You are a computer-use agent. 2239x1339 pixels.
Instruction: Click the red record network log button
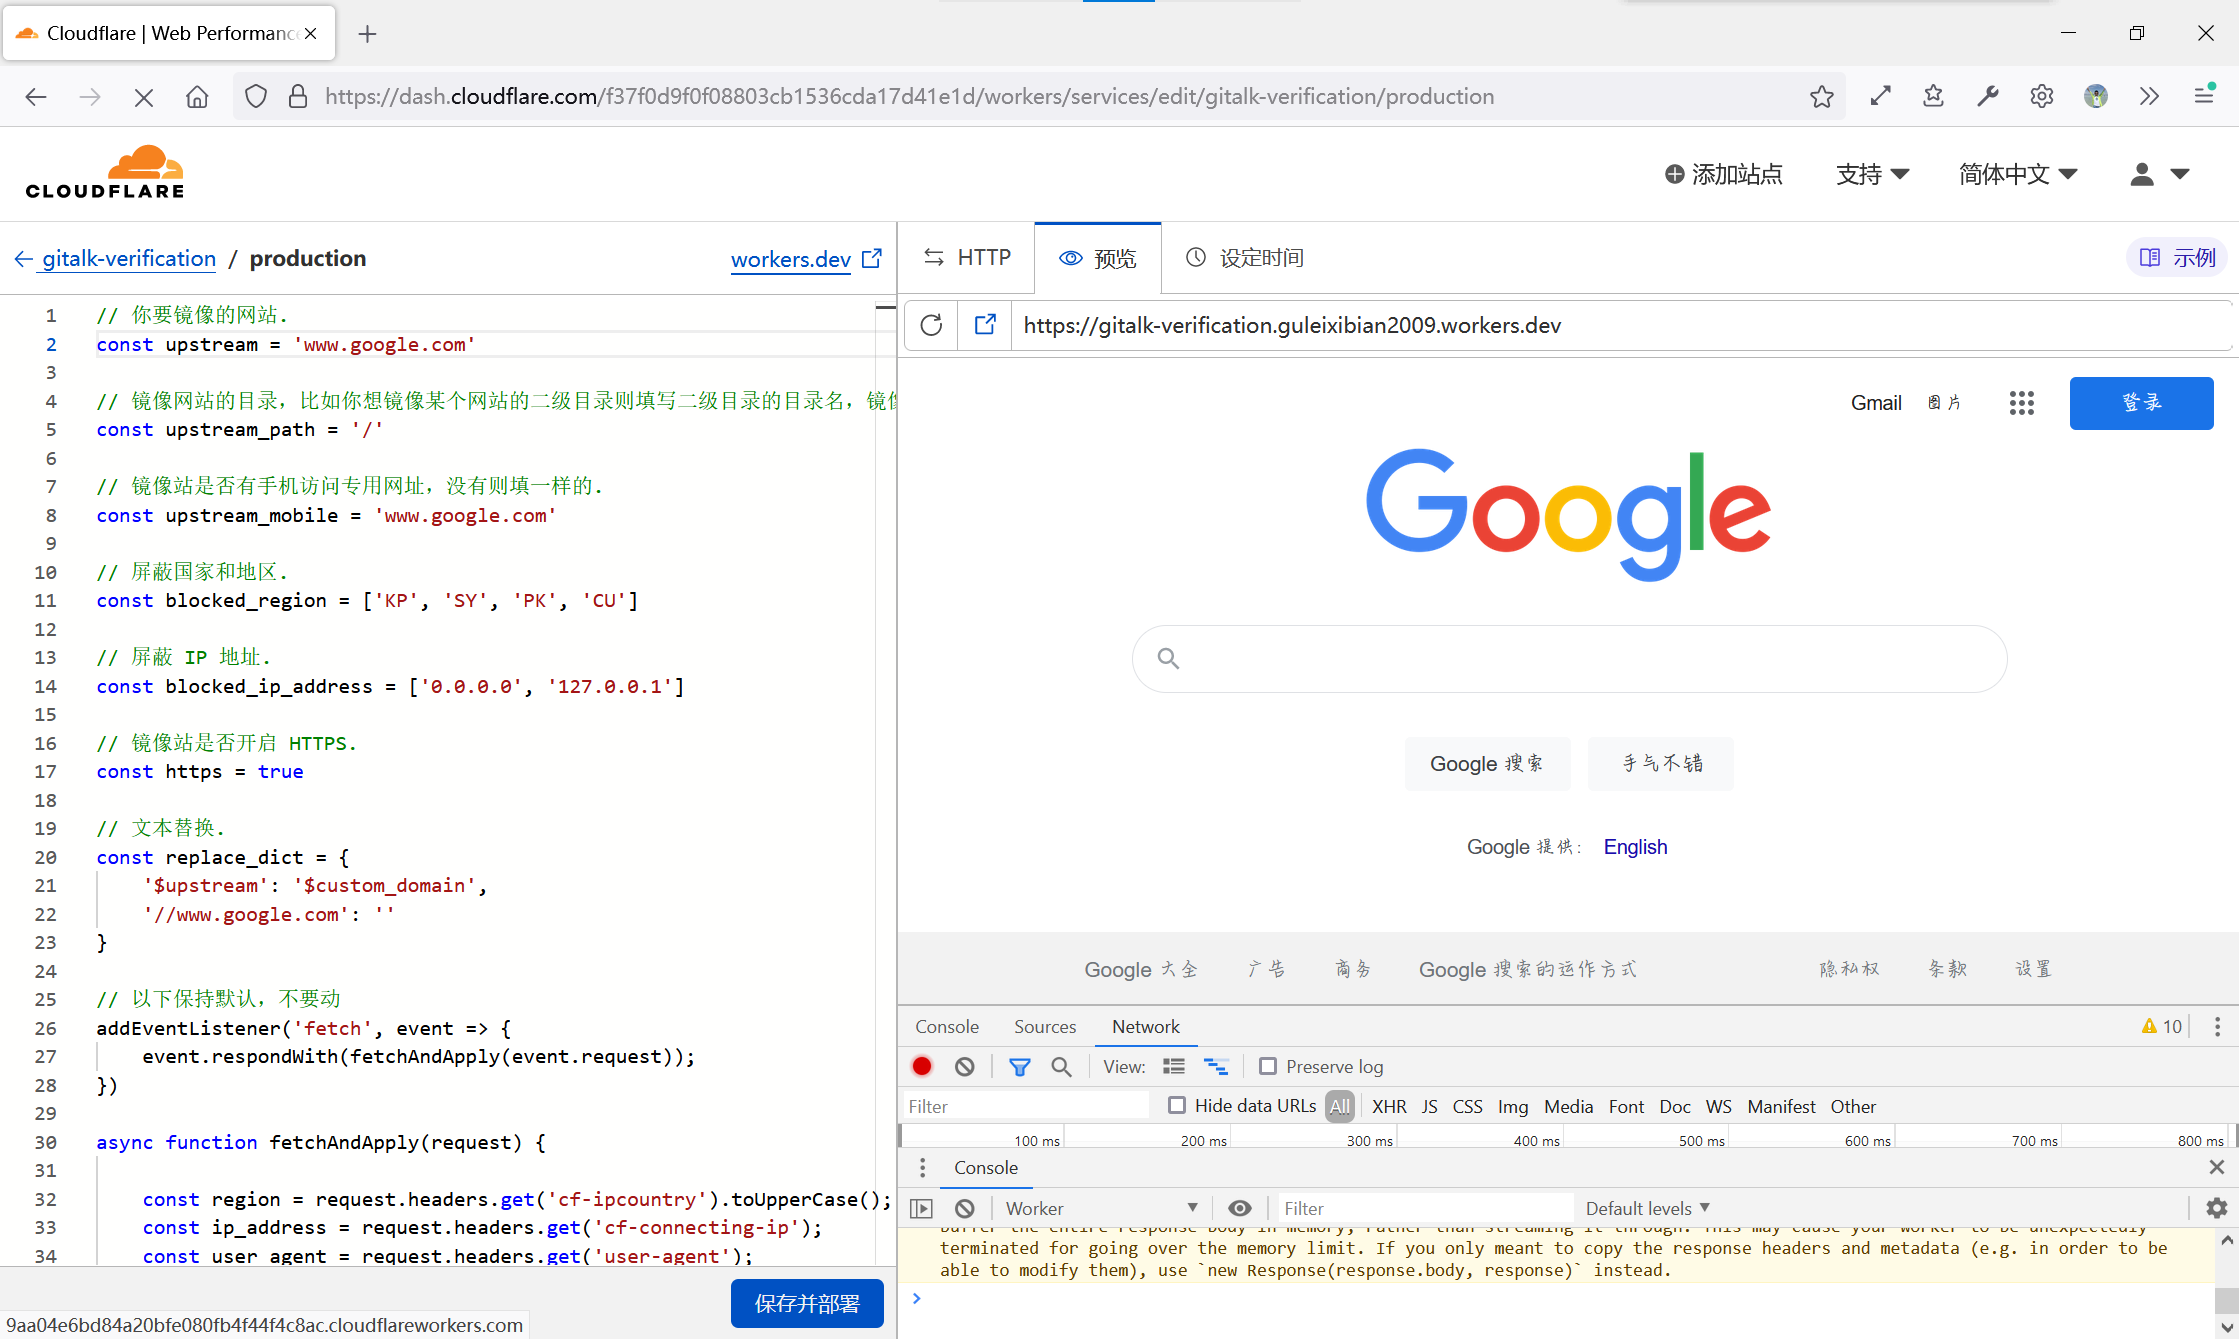pos(922,1066)
